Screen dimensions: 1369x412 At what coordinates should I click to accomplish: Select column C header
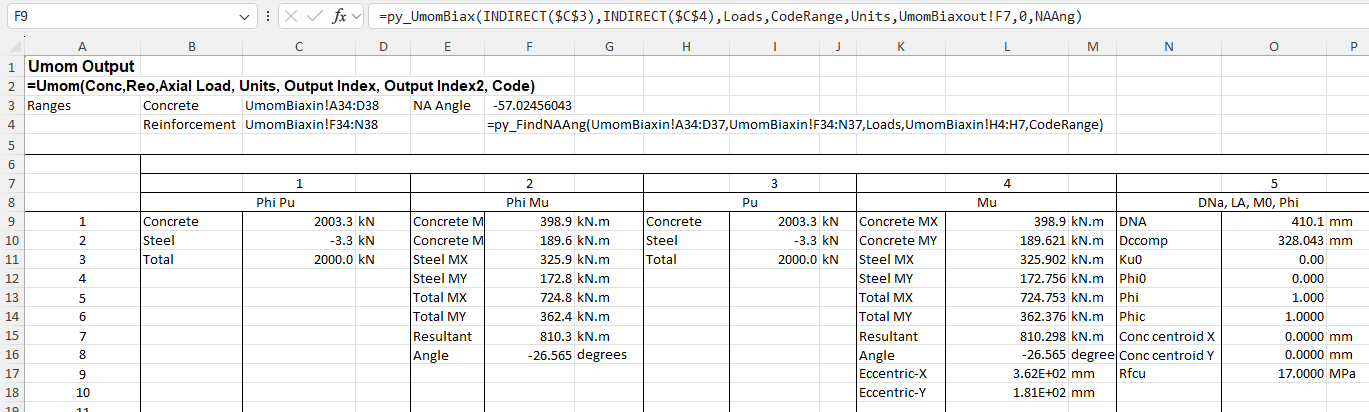(x=298, y=46)
